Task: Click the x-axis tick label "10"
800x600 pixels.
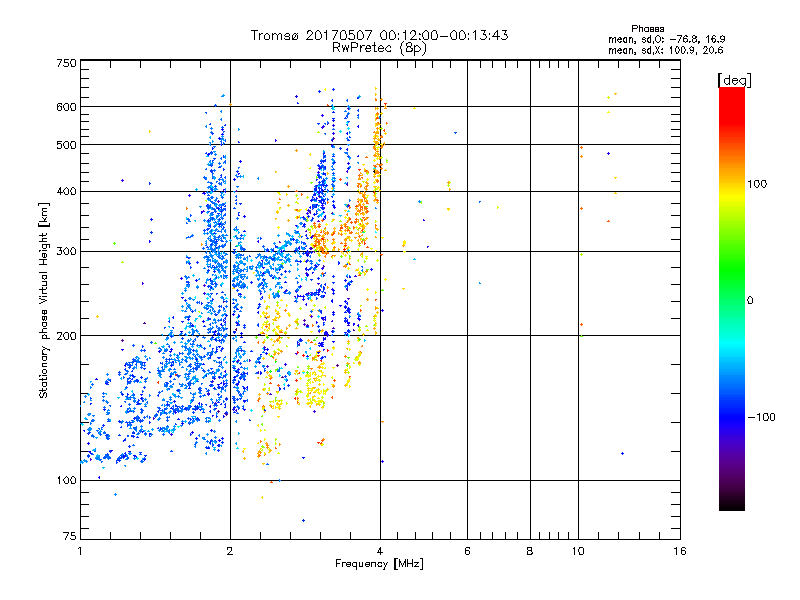Action: [578, 551]
